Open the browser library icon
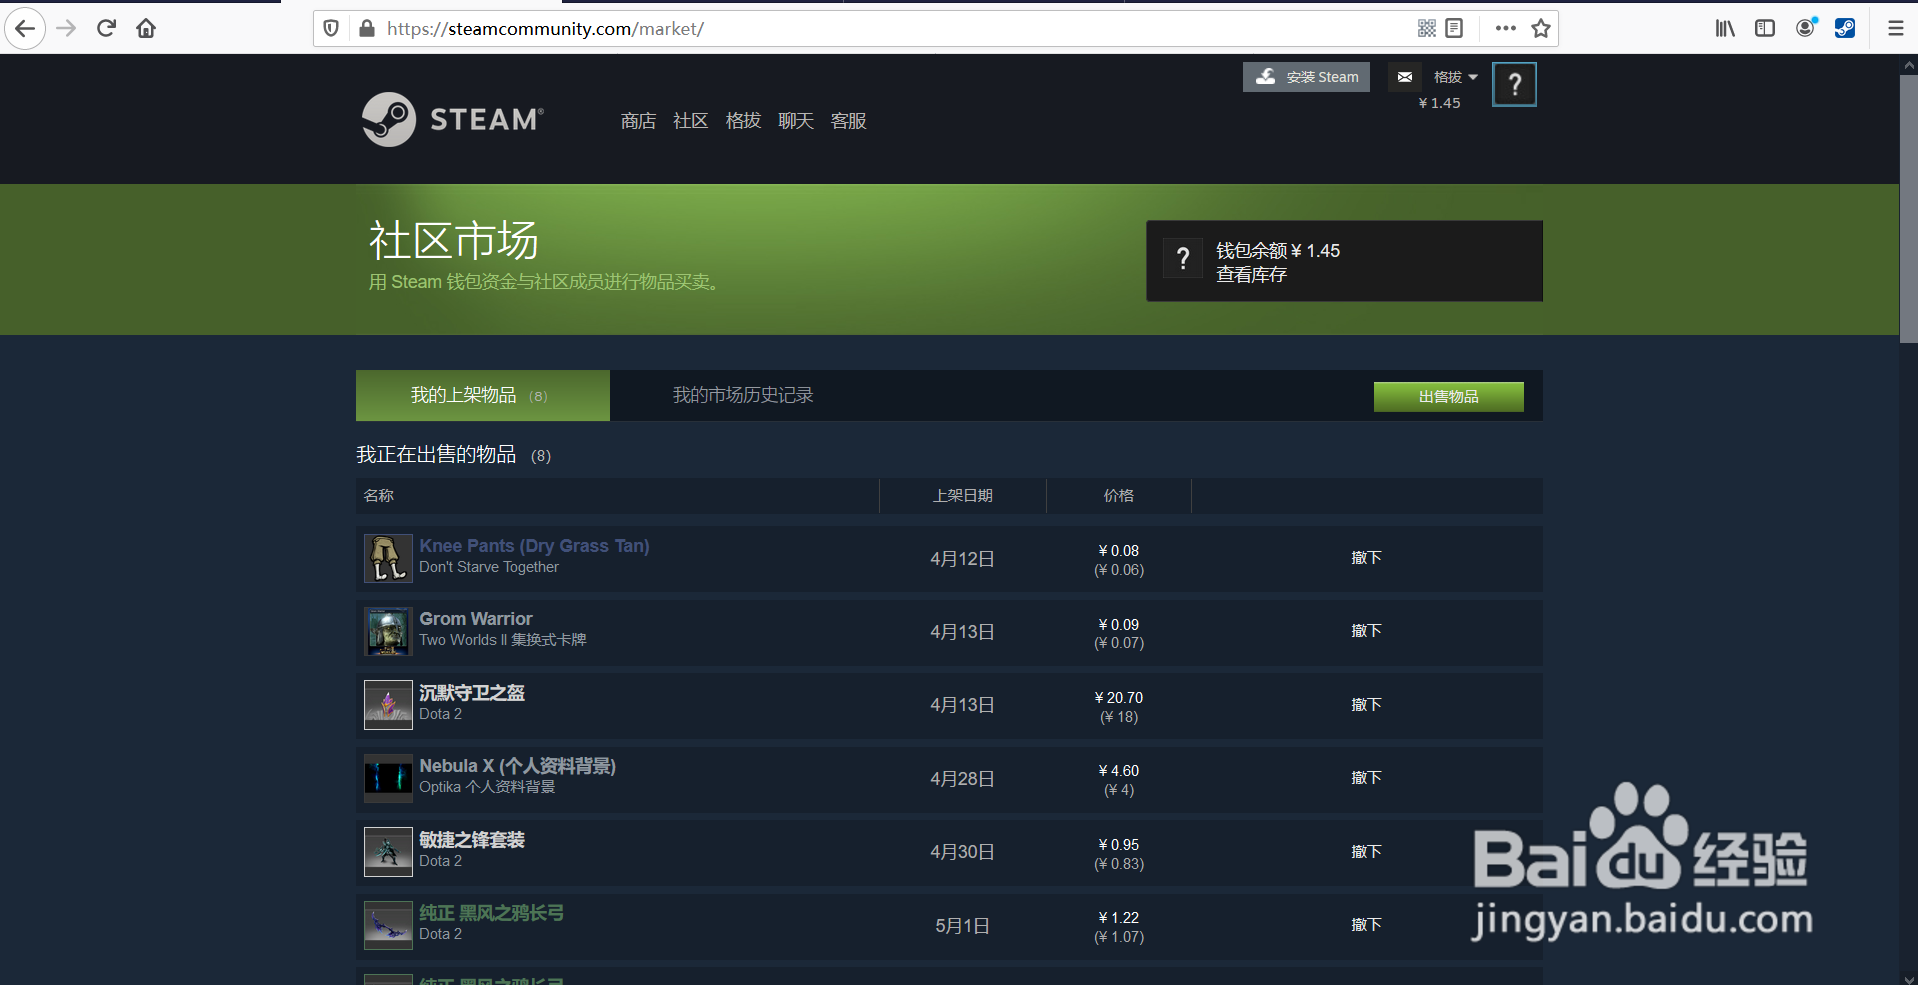Viewport: 1918px width, 985px height. [x=1725, y=28]
